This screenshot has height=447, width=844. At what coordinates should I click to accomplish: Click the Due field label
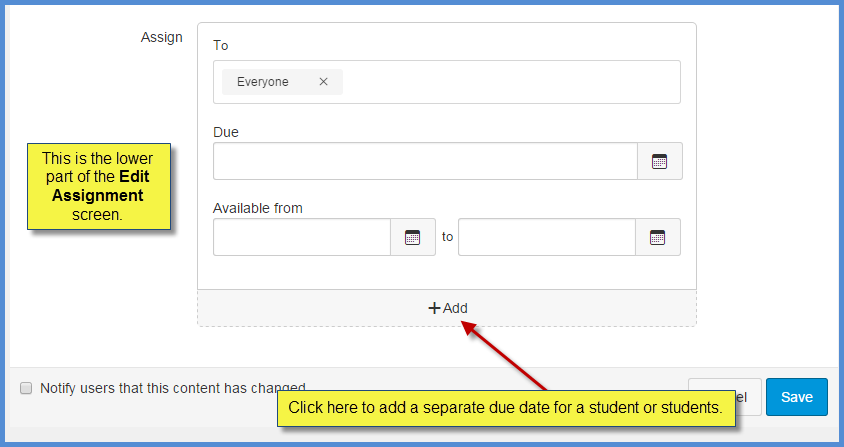[226, 131]
